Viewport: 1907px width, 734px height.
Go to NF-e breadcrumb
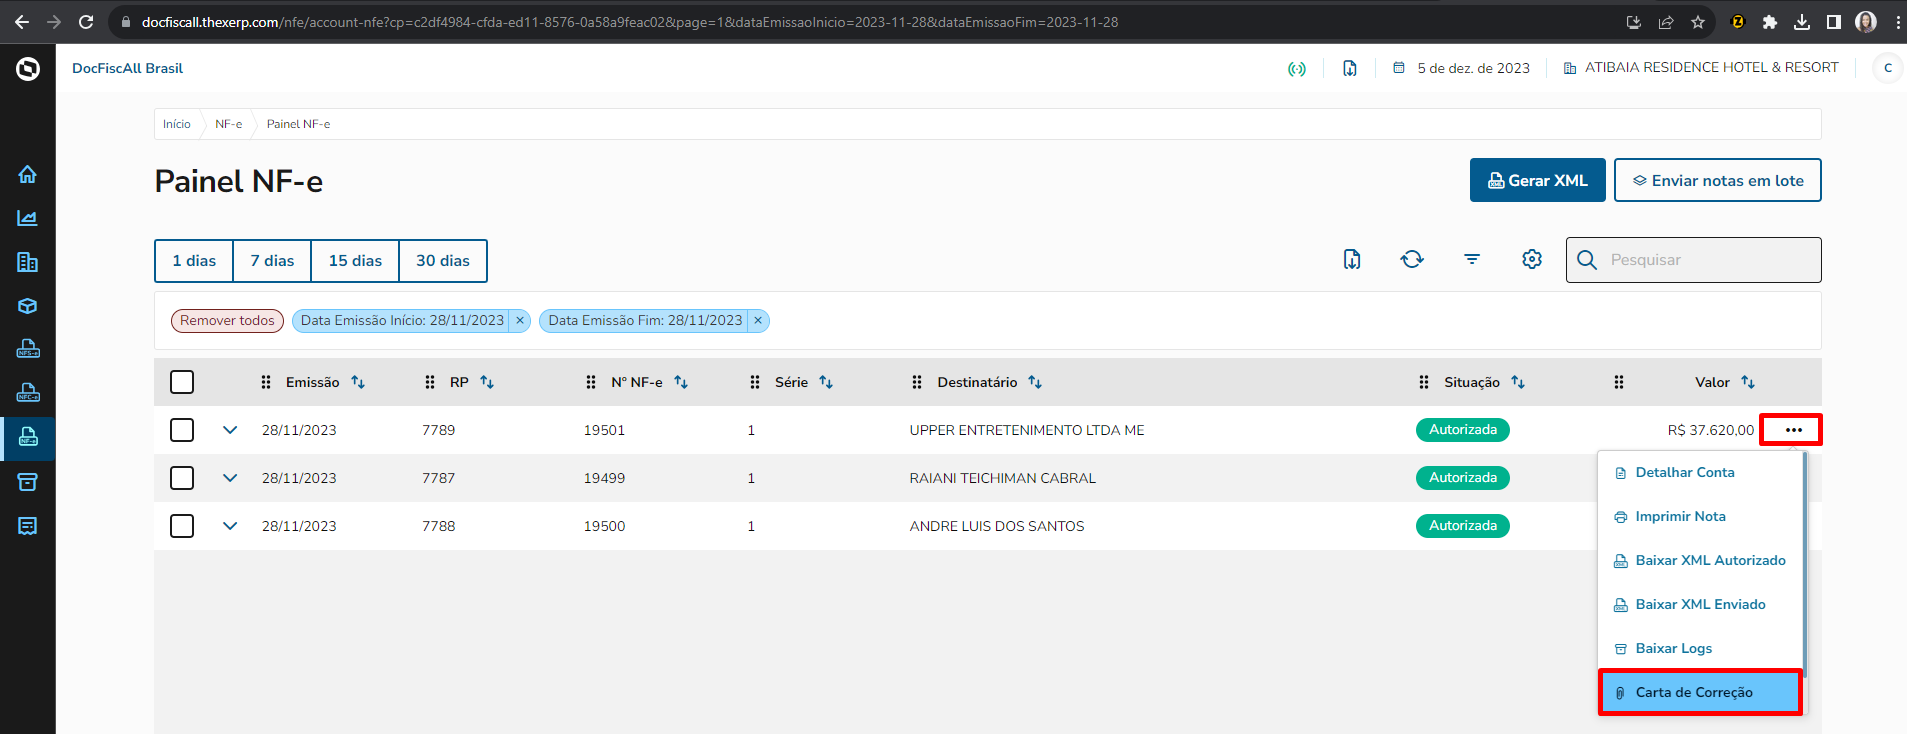229,124
